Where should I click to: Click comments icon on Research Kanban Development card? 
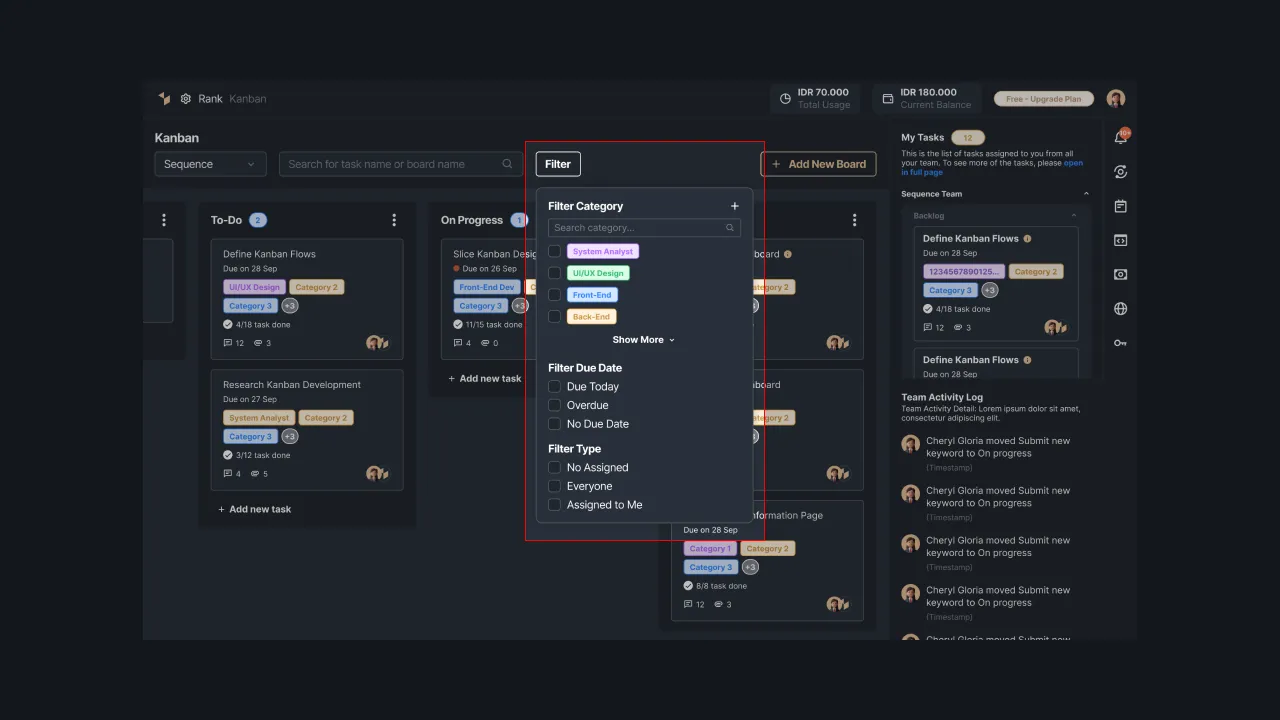[228, 474]
